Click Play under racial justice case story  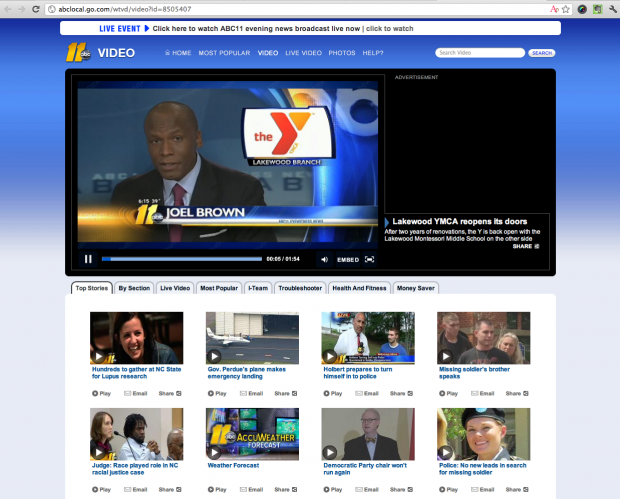tap(102, 490)
